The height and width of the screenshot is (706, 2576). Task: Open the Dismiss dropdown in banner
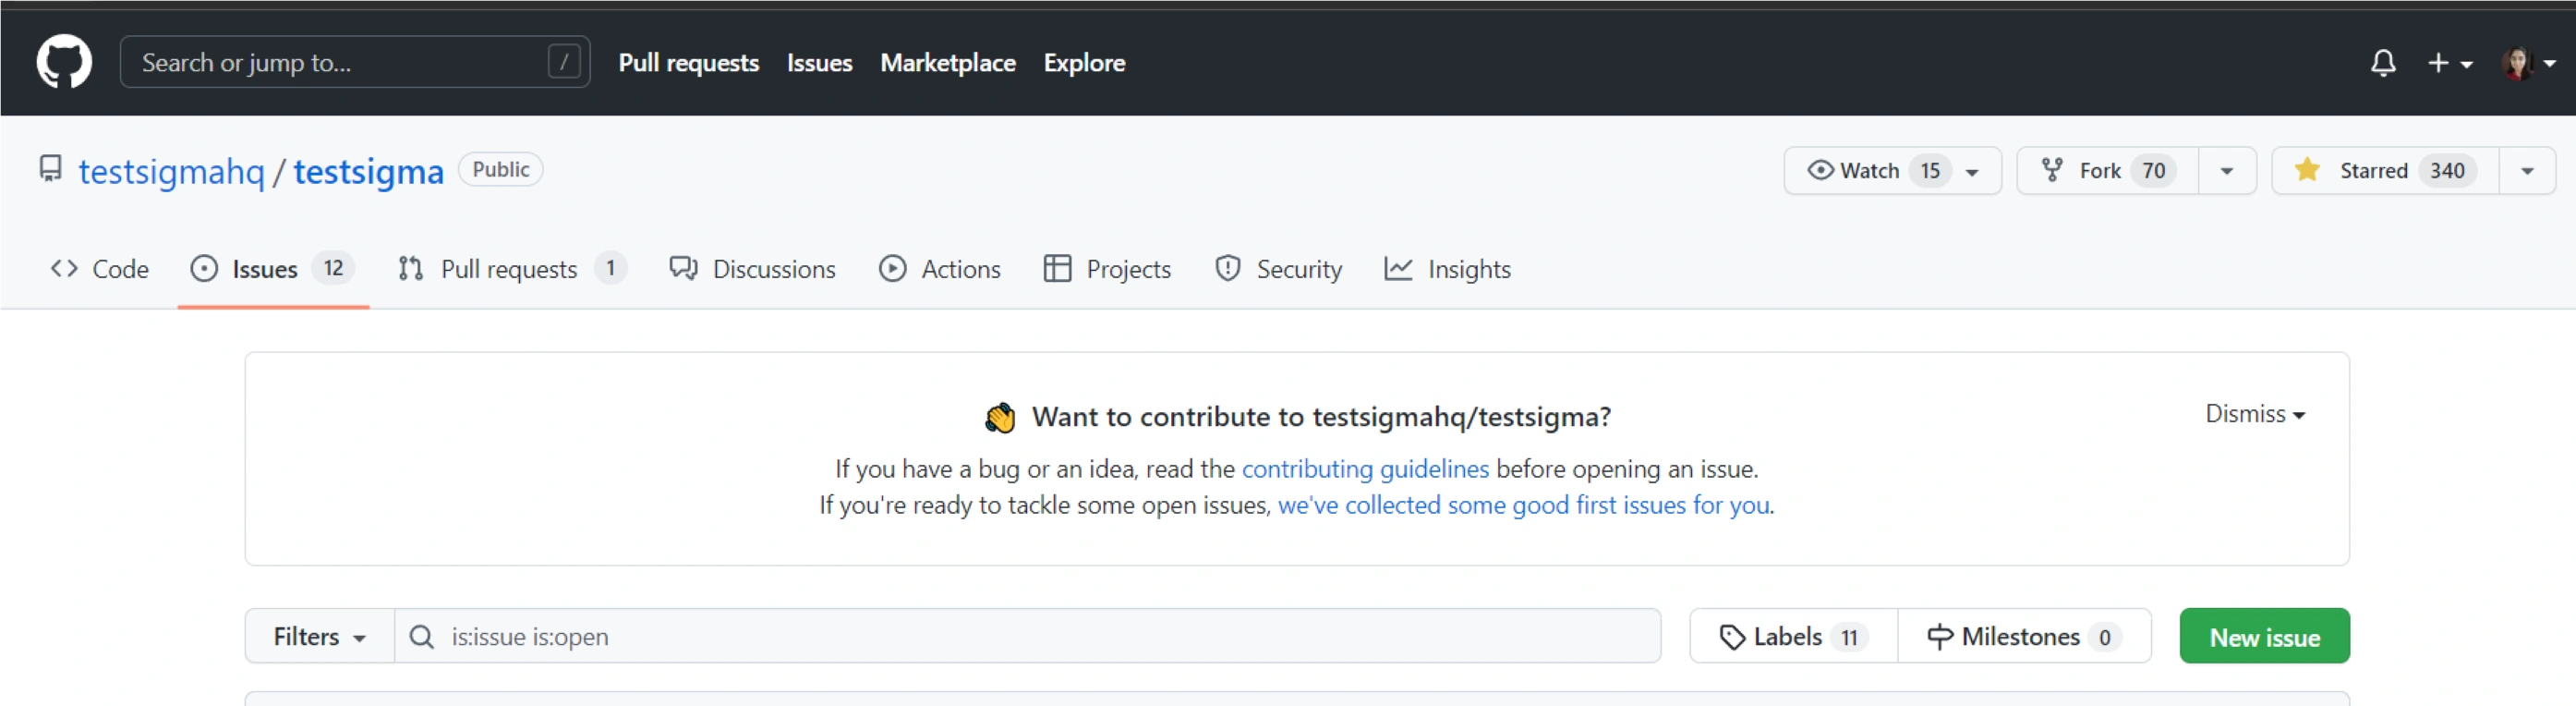(x=2254, y=414)
